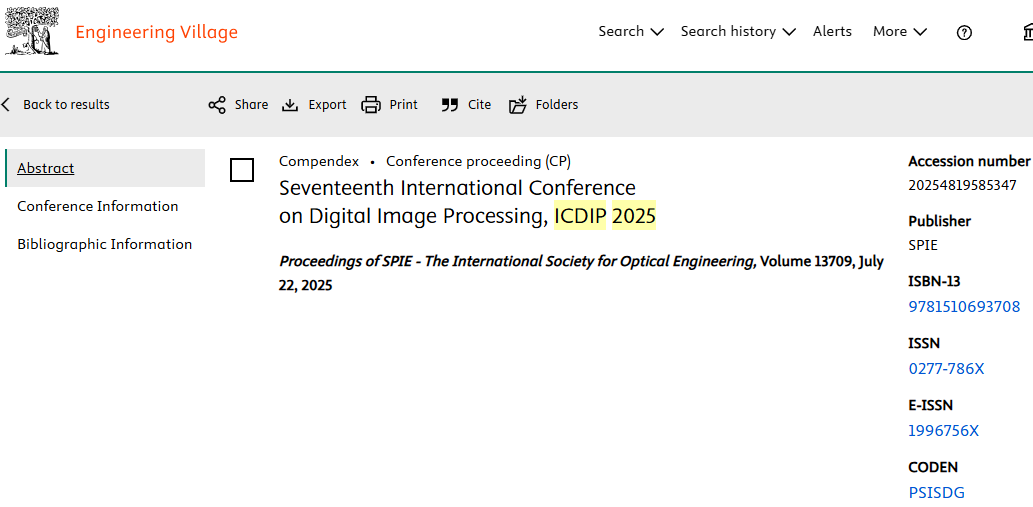This screenshot has height=507, width=1033.
Task: Open help via question mark icon
Action: (x=964, y=32)
